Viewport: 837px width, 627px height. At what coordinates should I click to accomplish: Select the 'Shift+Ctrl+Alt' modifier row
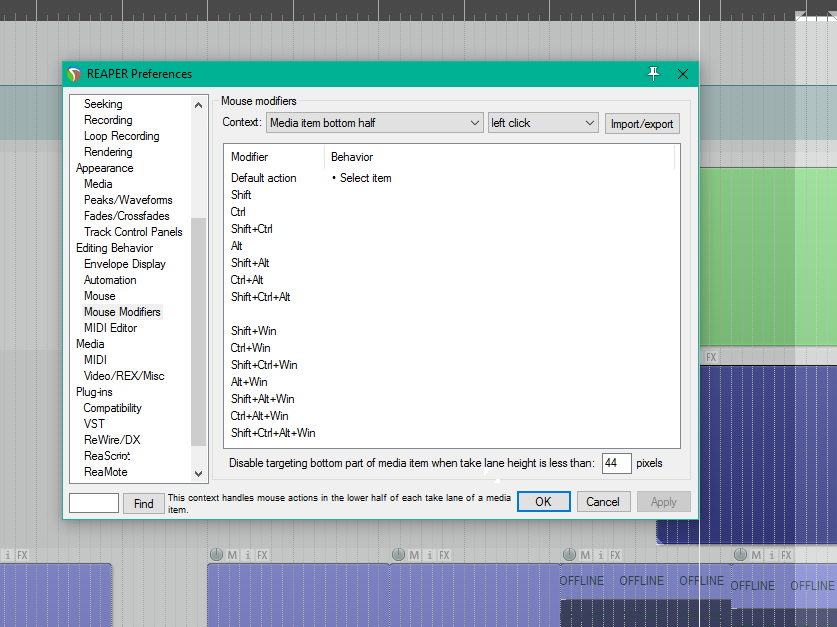(x=260, y=297)
